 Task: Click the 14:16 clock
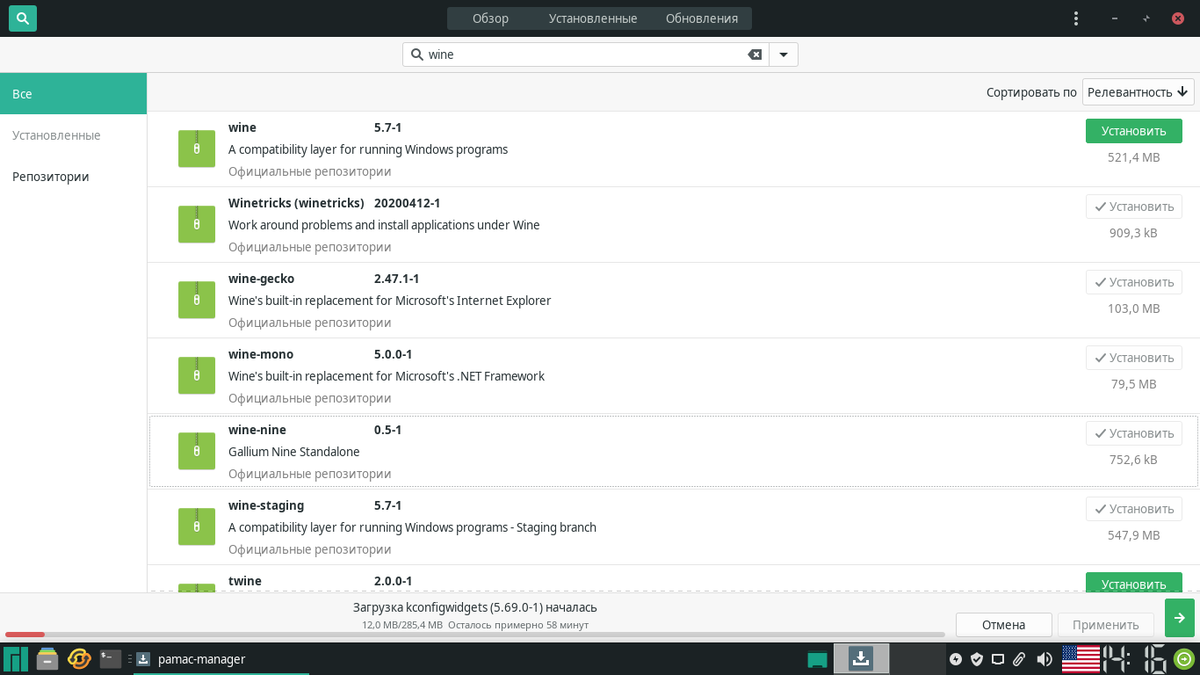tap(1134, 659)
